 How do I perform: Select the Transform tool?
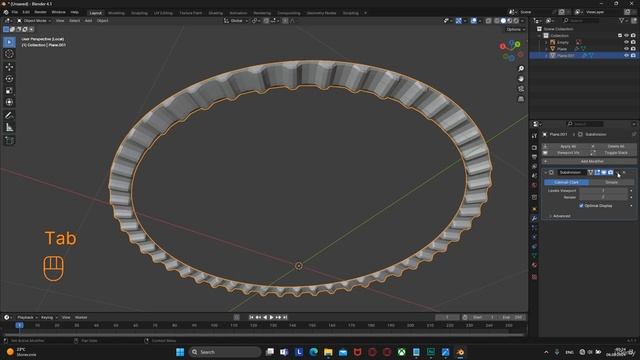pos(9,102)
